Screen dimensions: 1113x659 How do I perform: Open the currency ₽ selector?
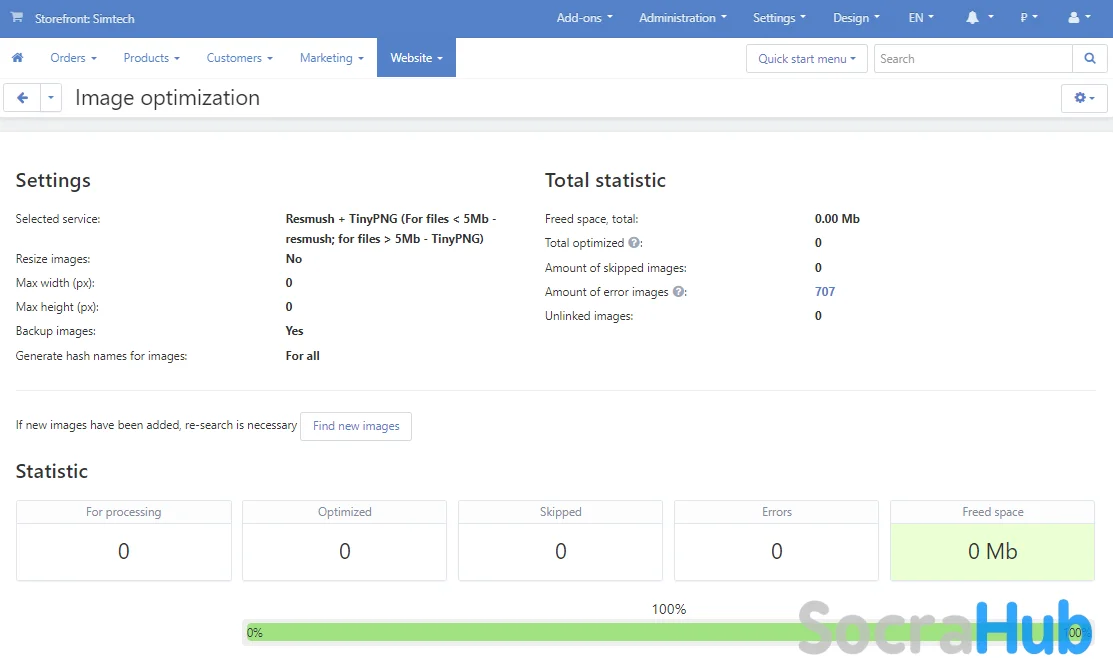coord(1029,18)
